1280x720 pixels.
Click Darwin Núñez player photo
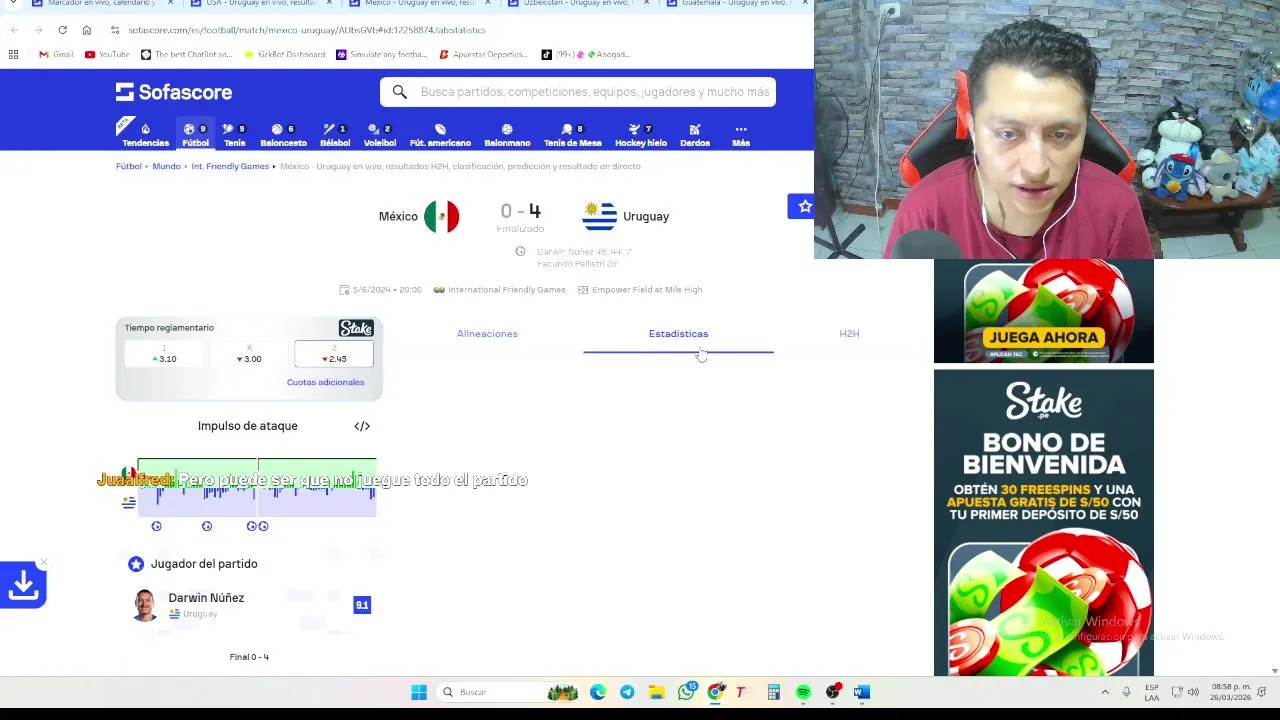pos(145,605)
